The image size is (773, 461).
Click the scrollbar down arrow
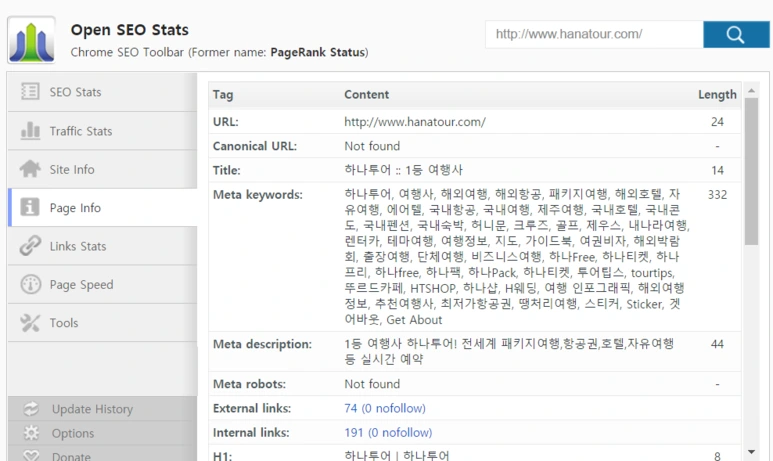point(751,452)
